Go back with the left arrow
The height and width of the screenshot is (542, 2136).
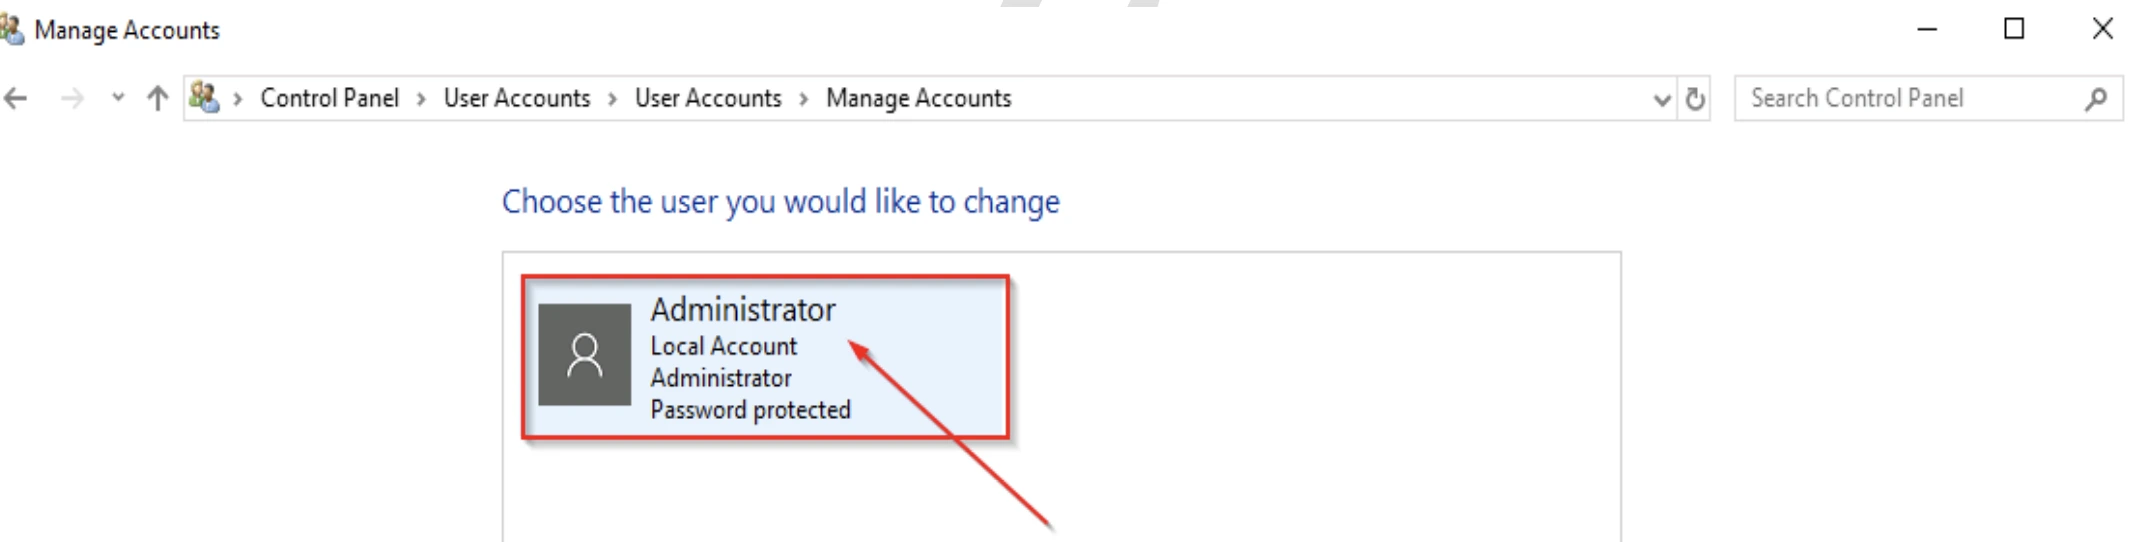click(15, 98)
